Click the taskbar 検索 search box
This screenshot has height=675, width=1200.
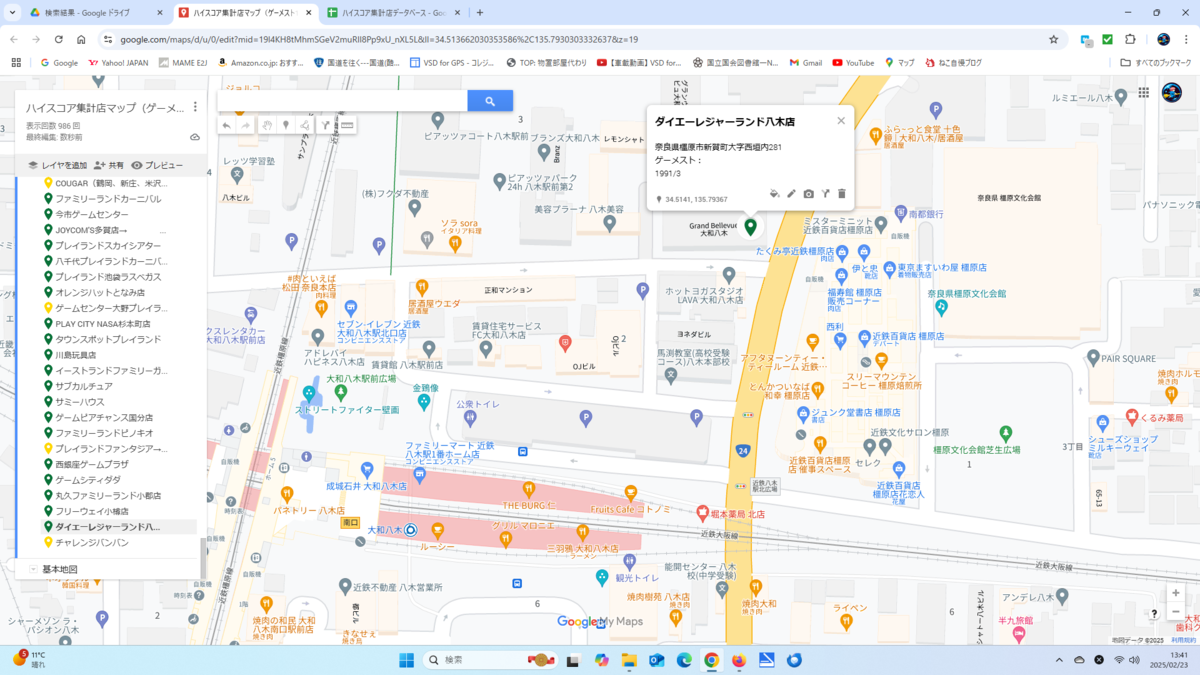coord(490,660)
